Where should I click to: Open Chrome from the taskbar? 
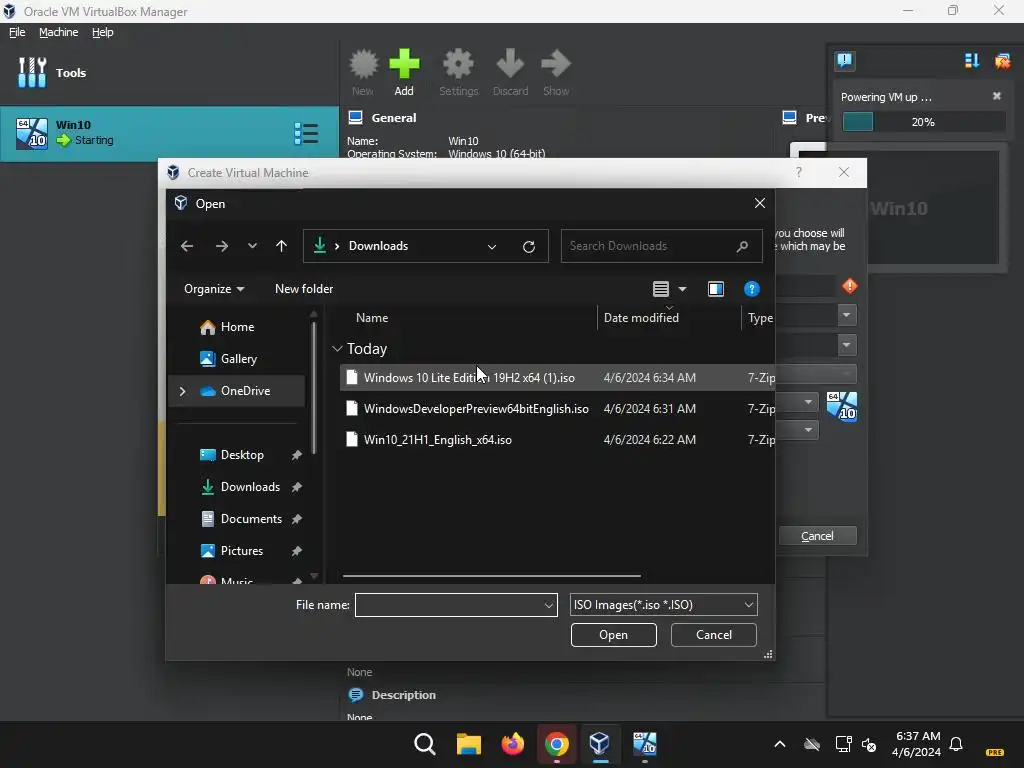click(556, 744)
